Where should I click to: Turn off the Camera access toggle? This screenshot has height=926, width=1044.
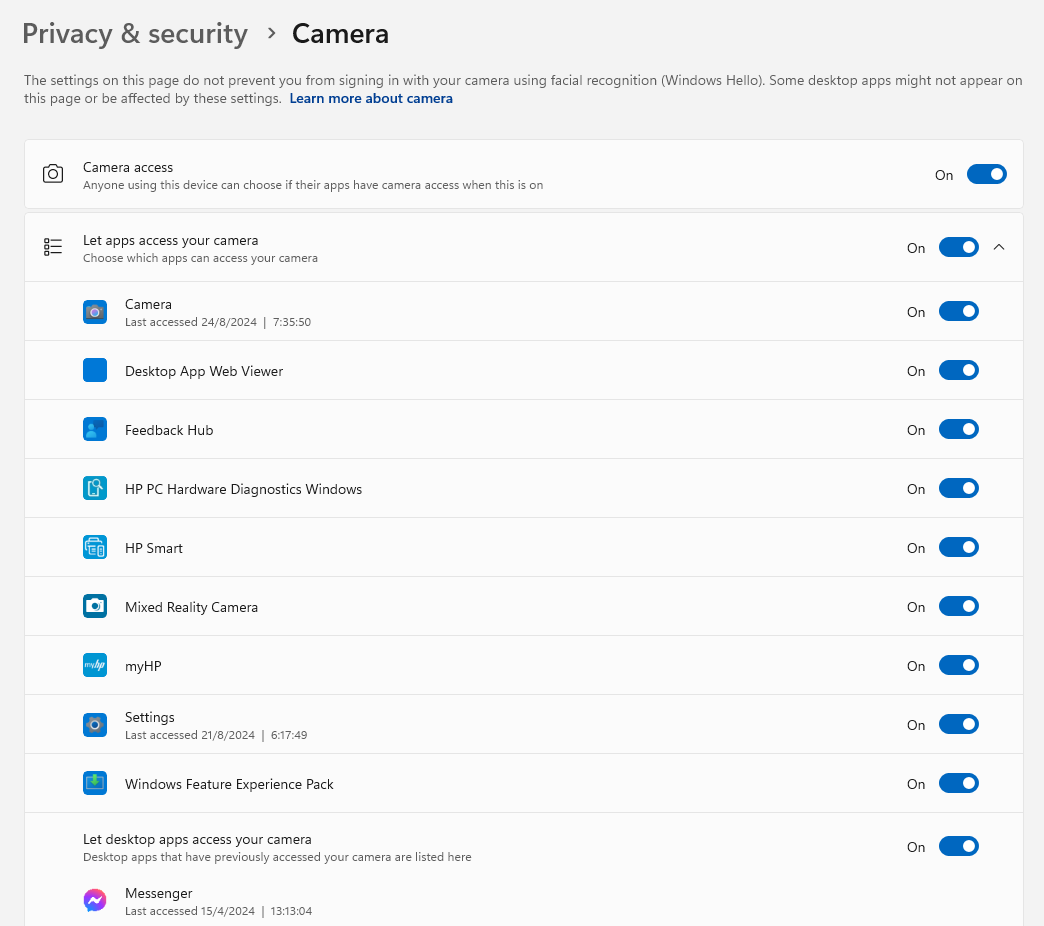click(986, 174)
